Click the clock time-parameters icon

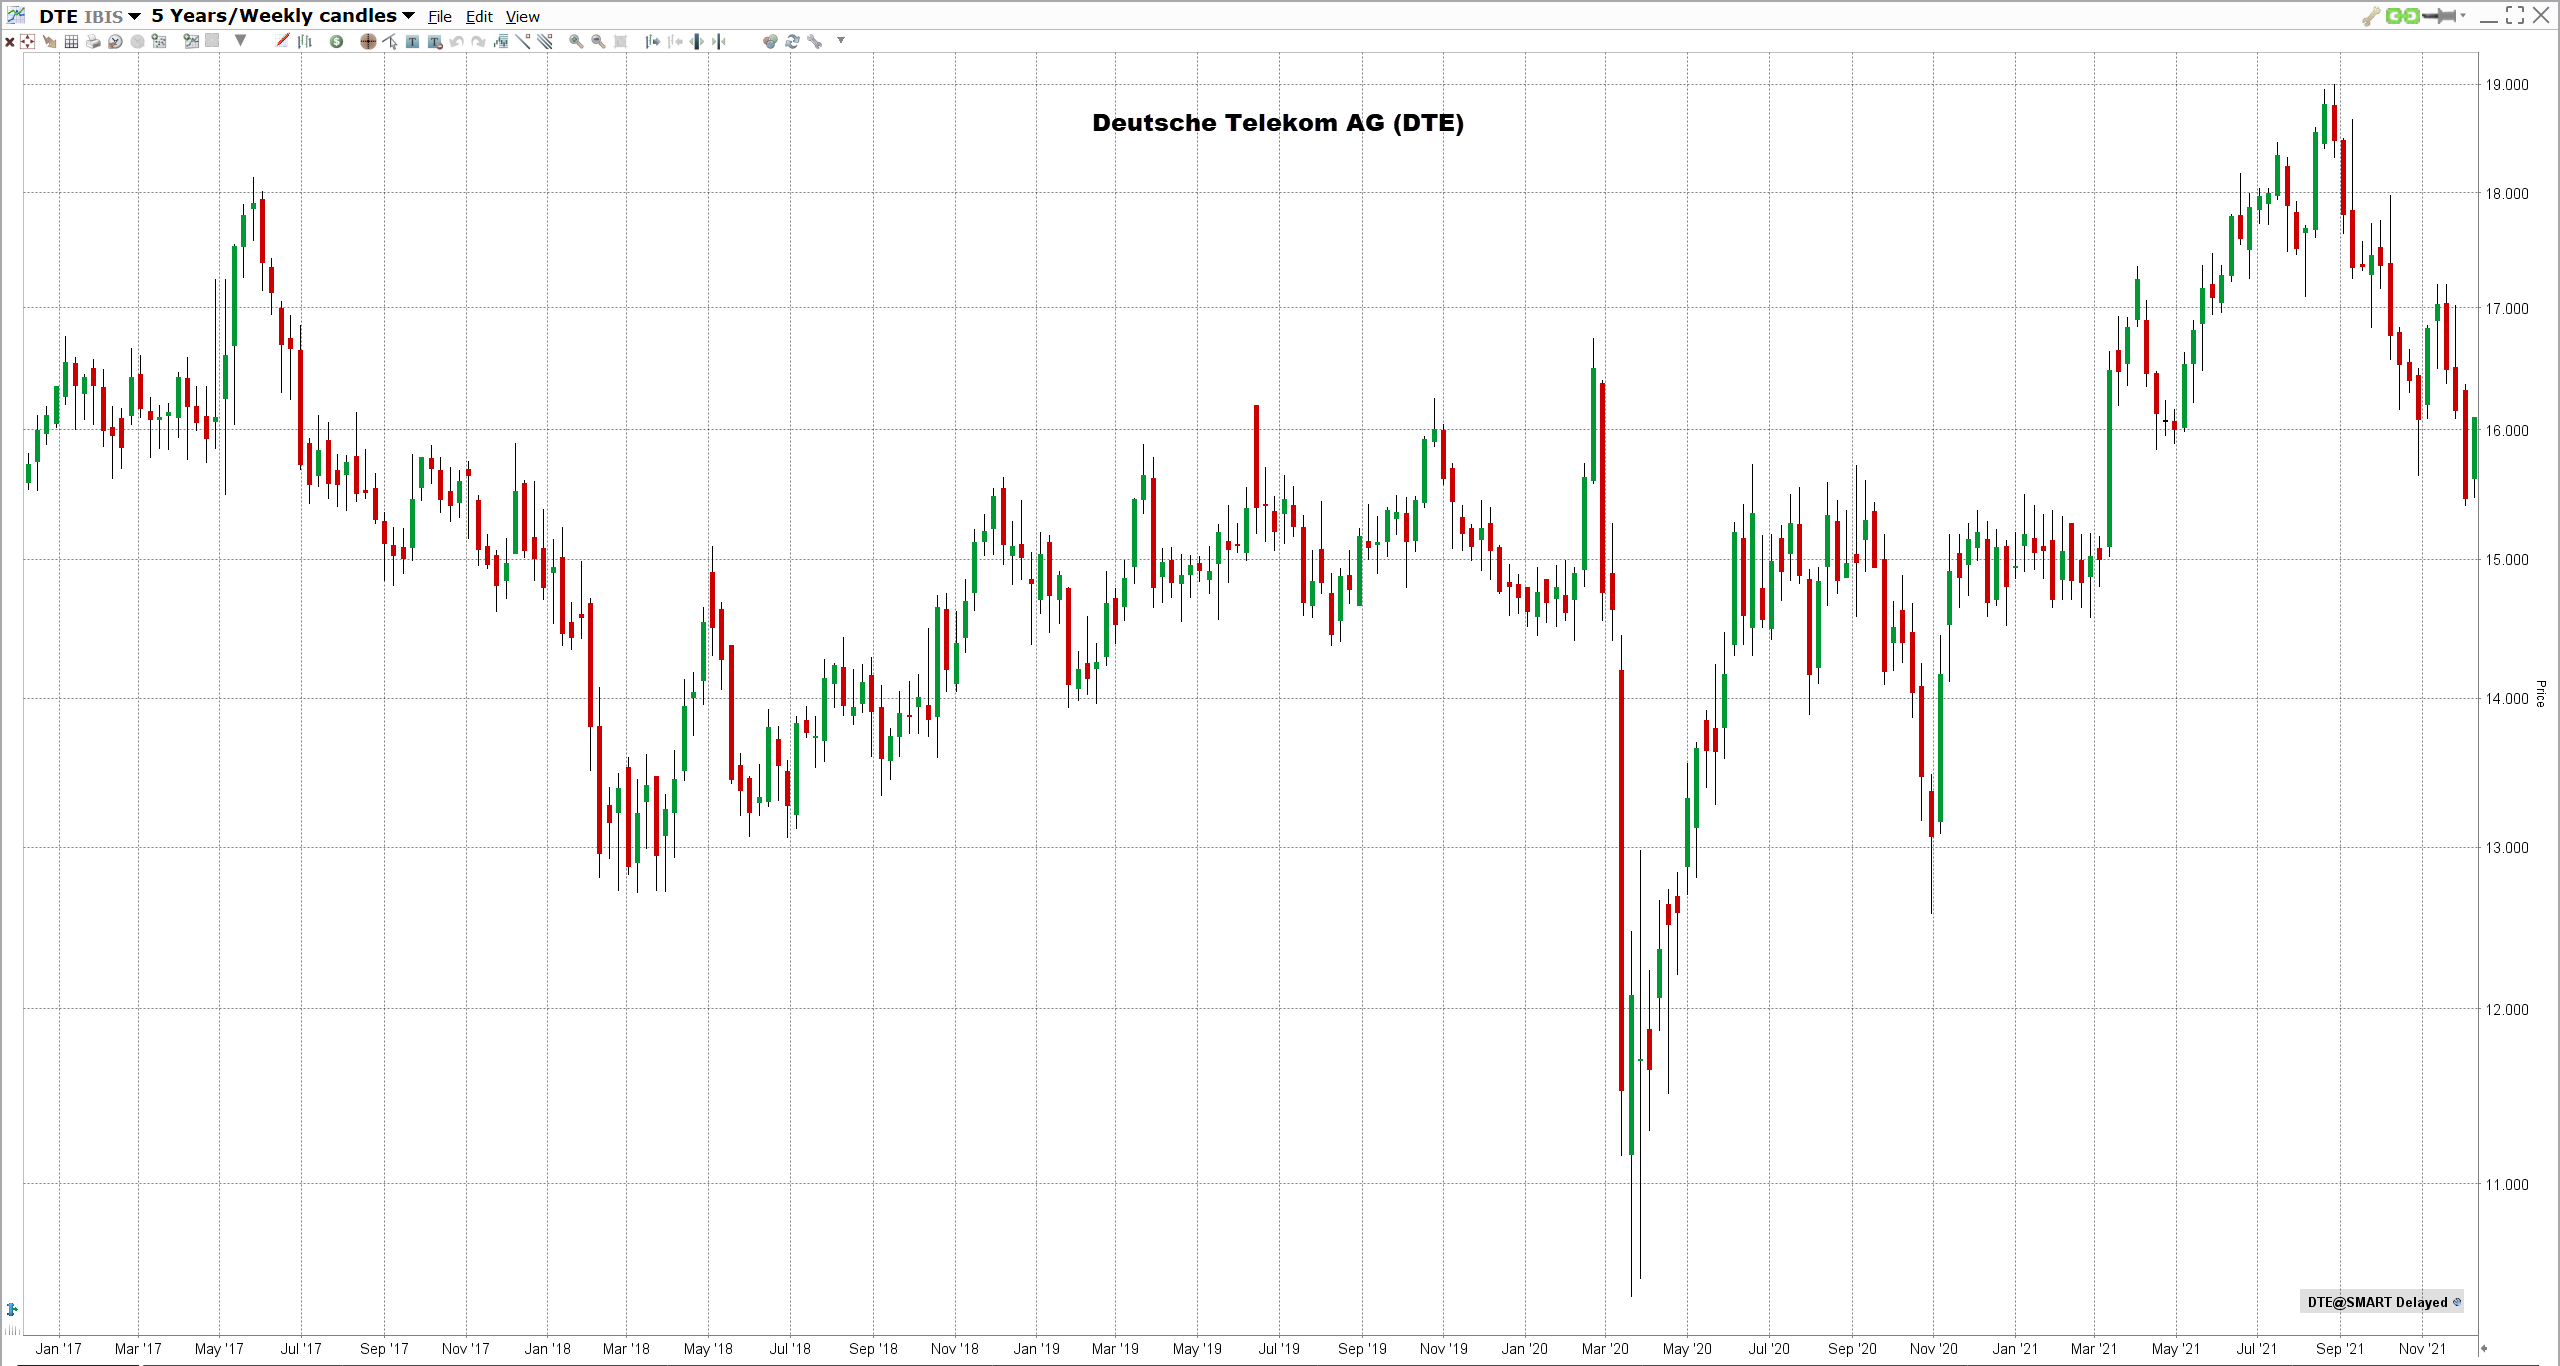pos(115,42)
